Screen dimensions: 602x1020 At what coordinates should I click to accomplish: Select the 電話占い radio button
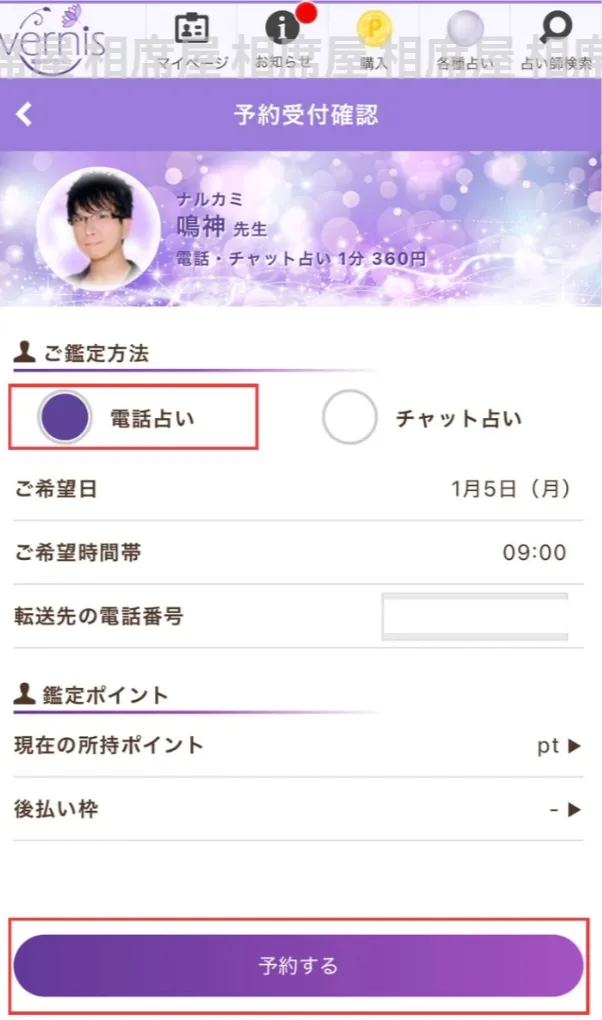pyautogui.click(x=68, y=417)
